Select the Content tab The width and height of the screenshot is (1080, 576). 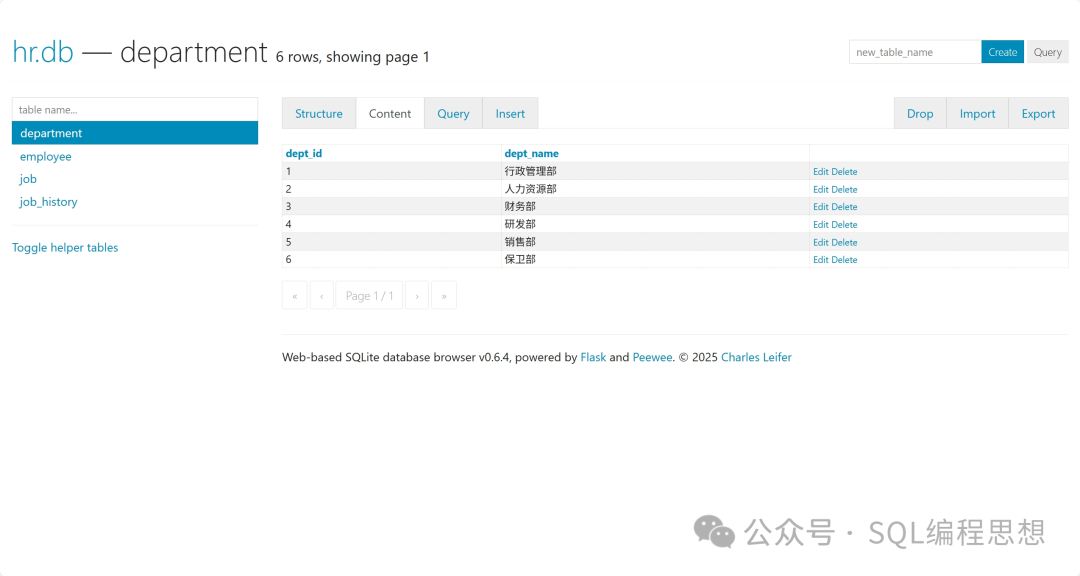click(x=390, y=114)
